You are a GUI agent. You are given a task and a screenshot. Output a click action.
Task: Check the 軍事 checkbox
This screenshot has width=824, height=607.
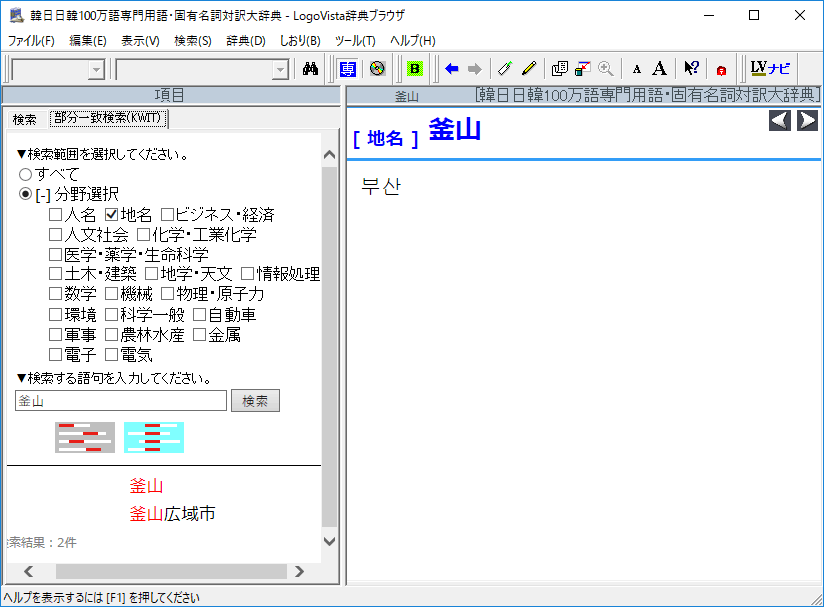tap(55, 335)
